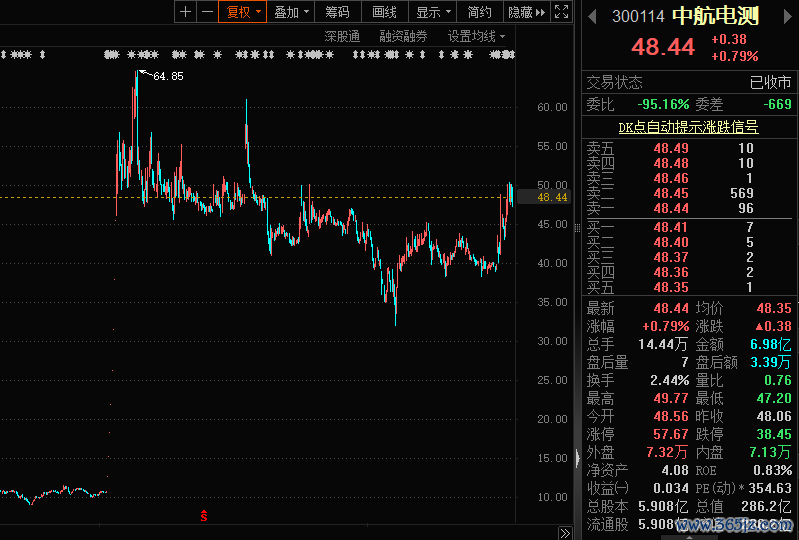Click the double-arrow icon next to 隐藏
799x540 pixels.
pos(541,12)
